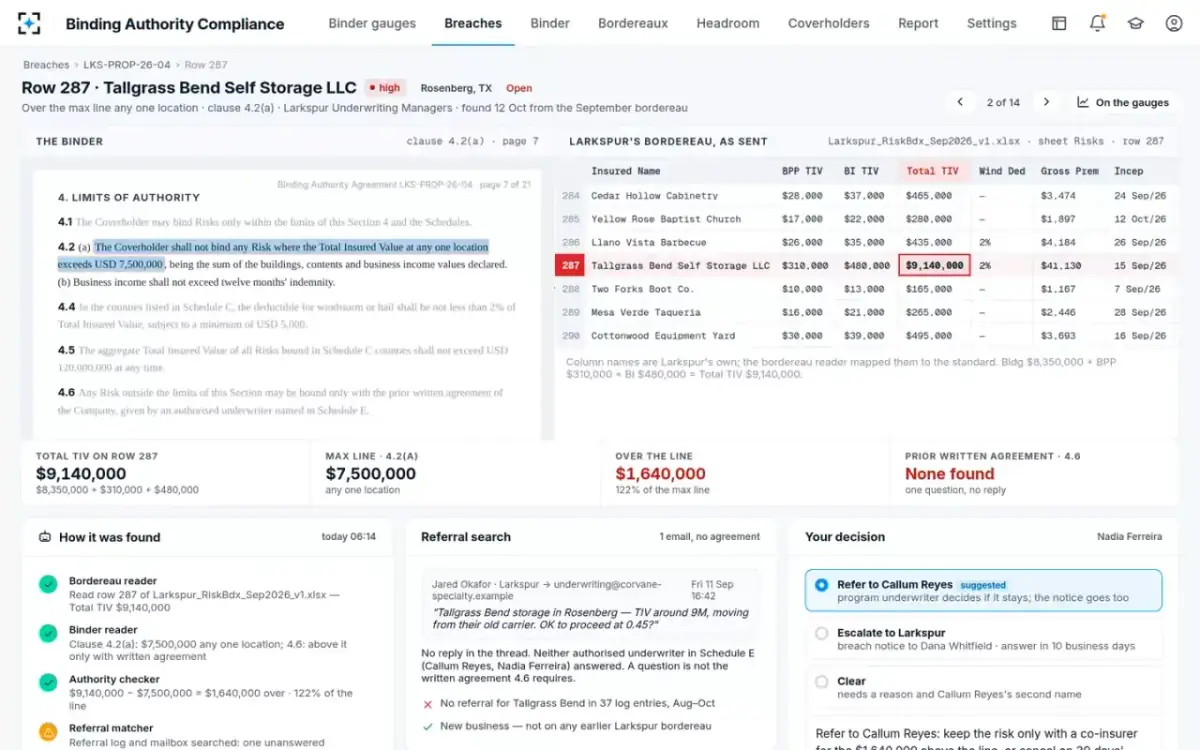The width and height of the screenshot is (1200, 750).
Task: Open the notifications bell
Action: [x=1097, y=23]
